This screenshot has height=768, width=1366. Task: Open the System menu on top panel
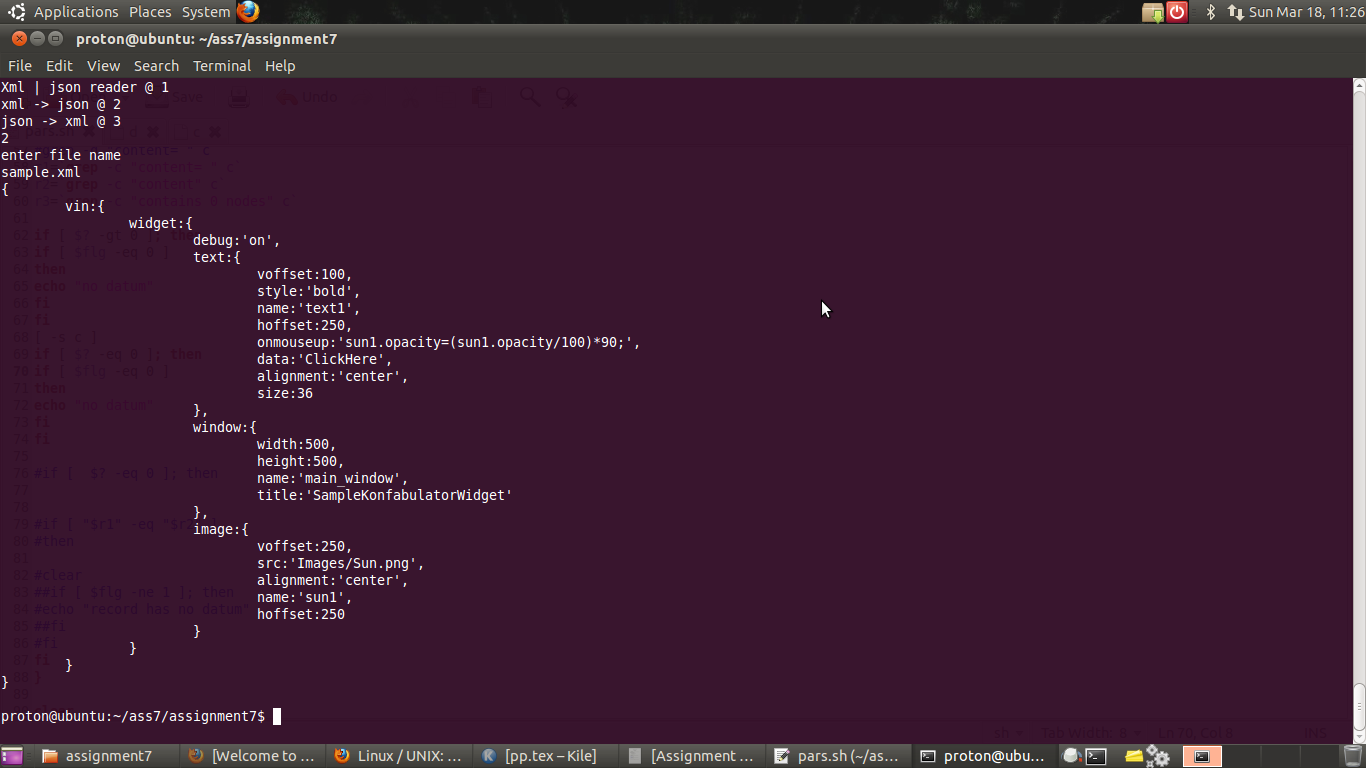206,12
